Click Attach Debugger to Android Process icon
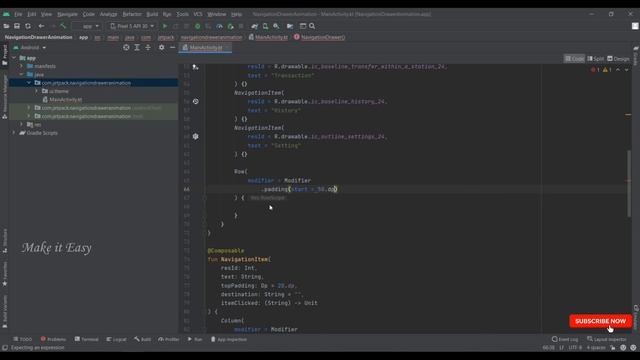 [230, 26]
